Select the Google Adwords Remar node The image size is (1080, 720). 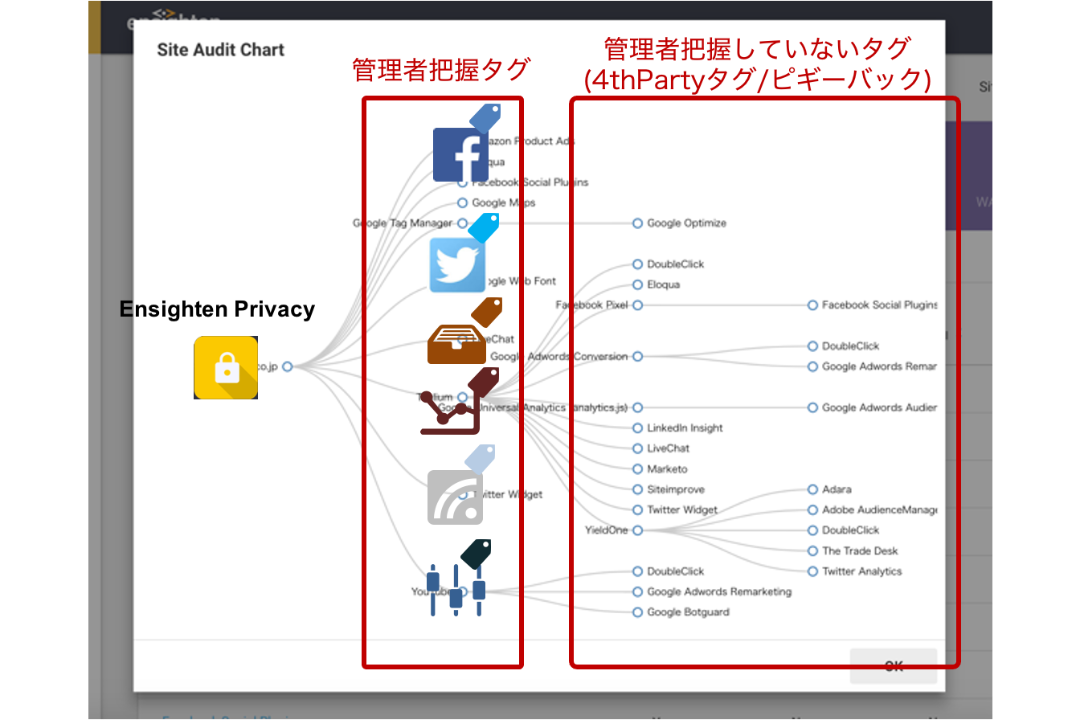click(x=813, y=367)
